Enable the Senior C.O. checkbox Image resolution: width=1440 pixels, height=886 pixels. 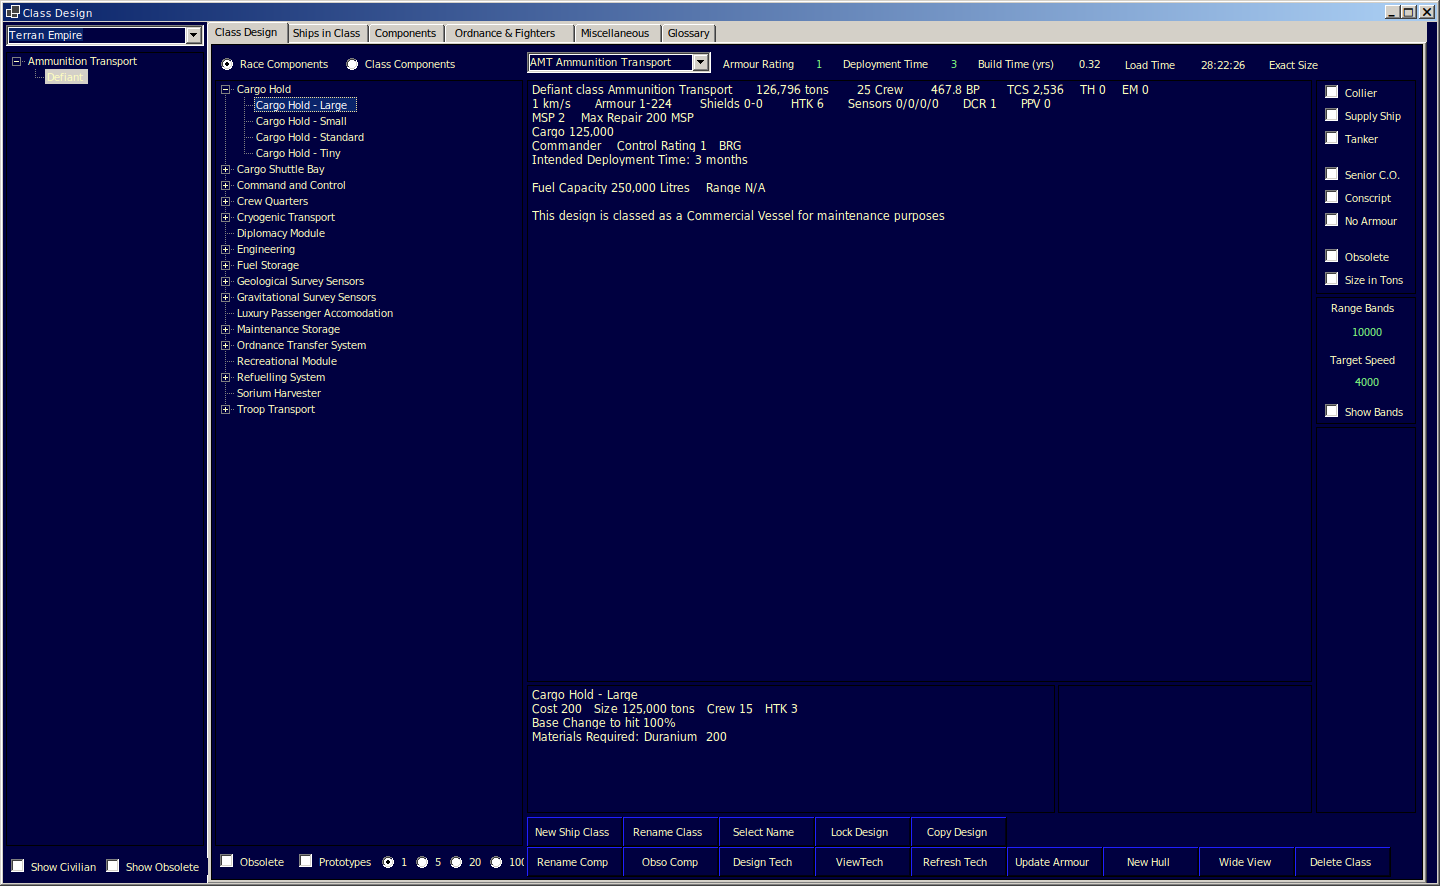(x=1332, y=174)
